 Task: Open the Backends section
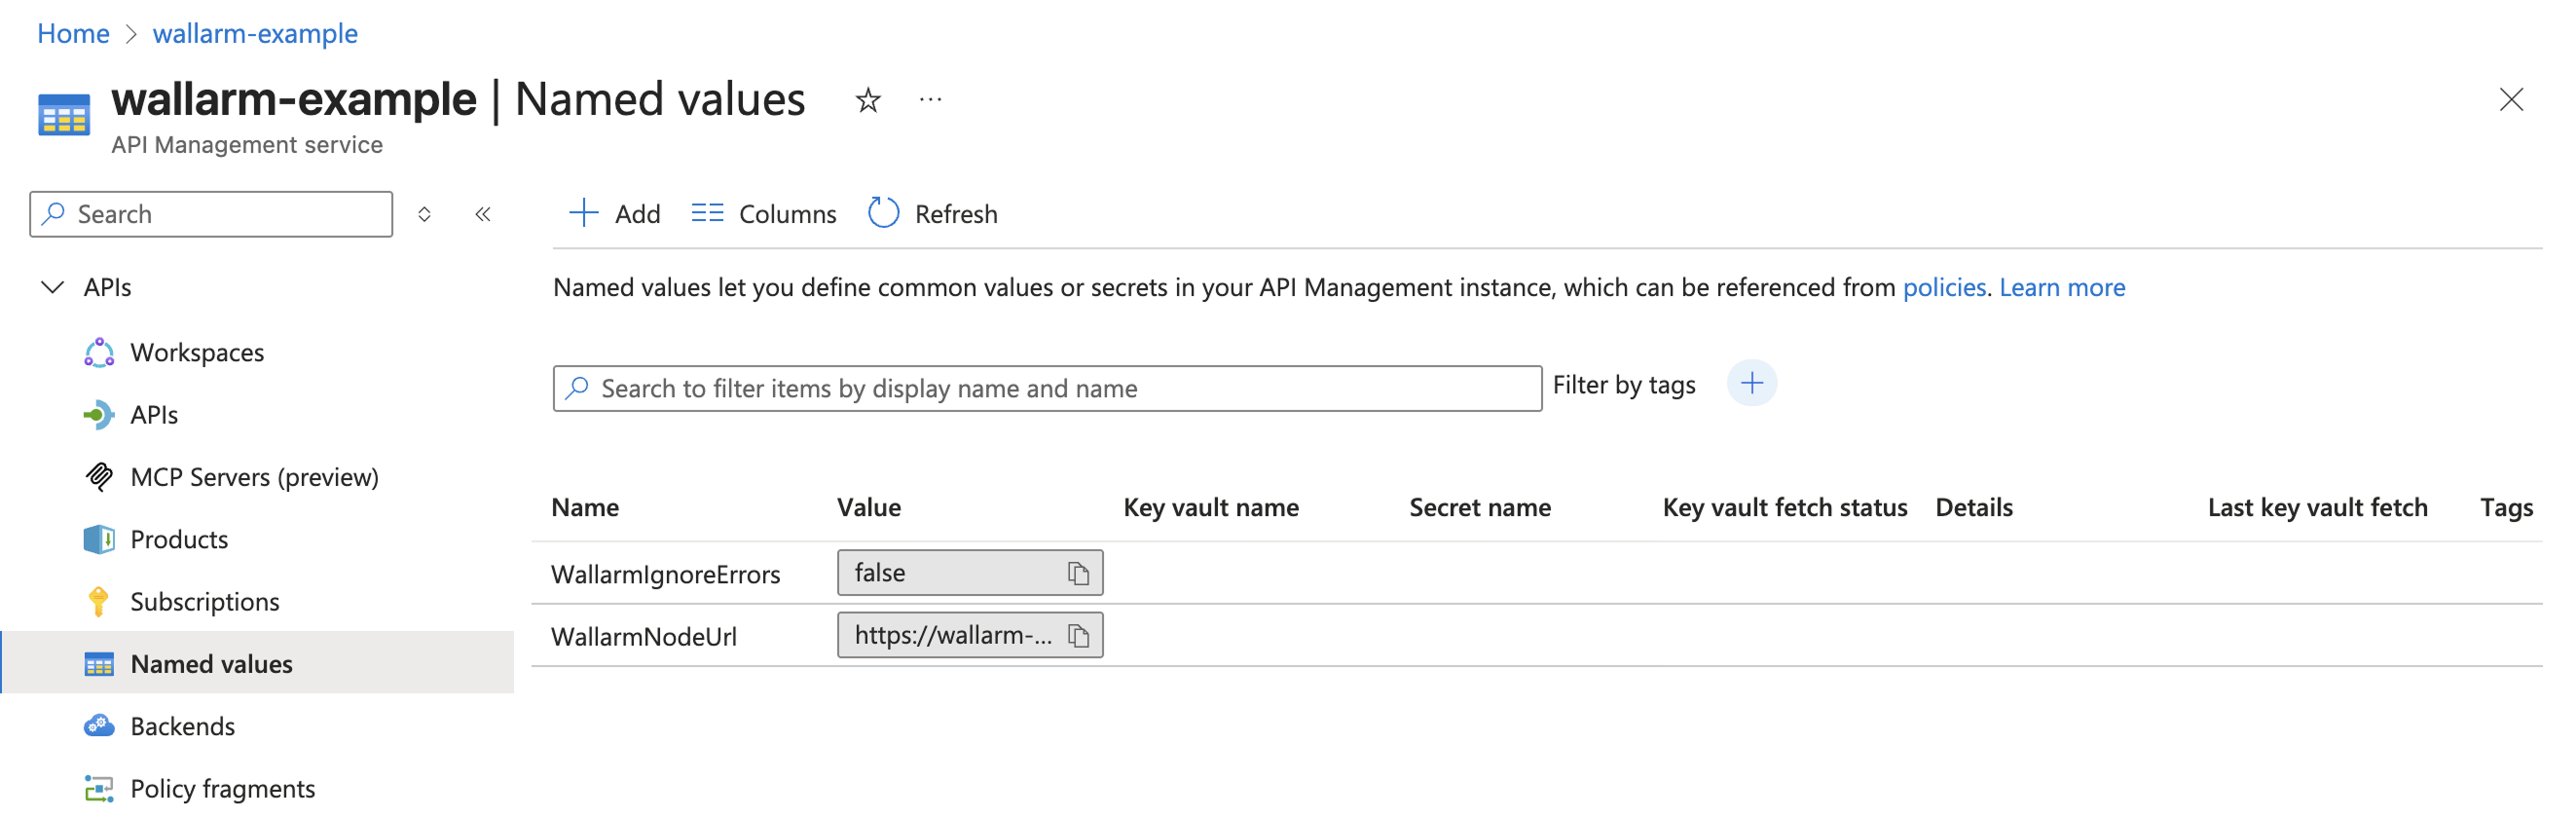tap(182, 727)
